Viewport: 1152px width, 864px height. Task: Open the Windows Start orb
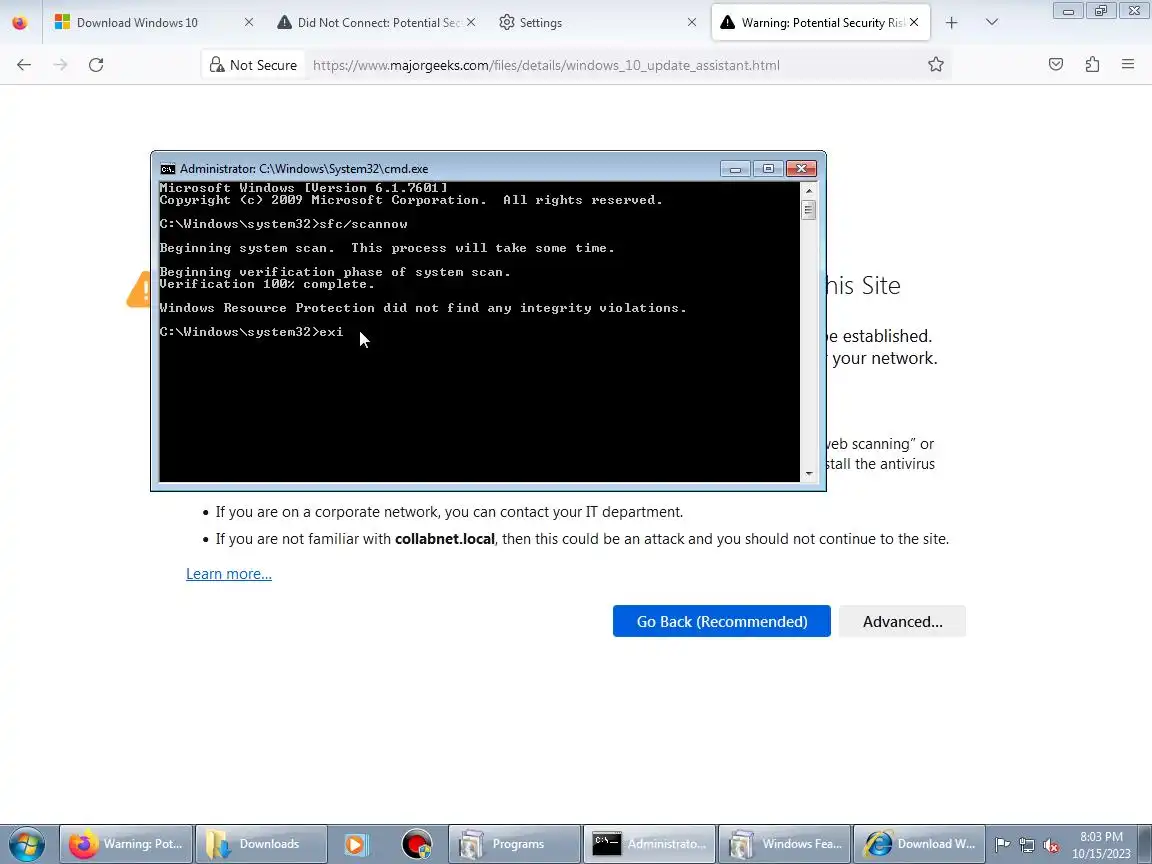point(27,844)
